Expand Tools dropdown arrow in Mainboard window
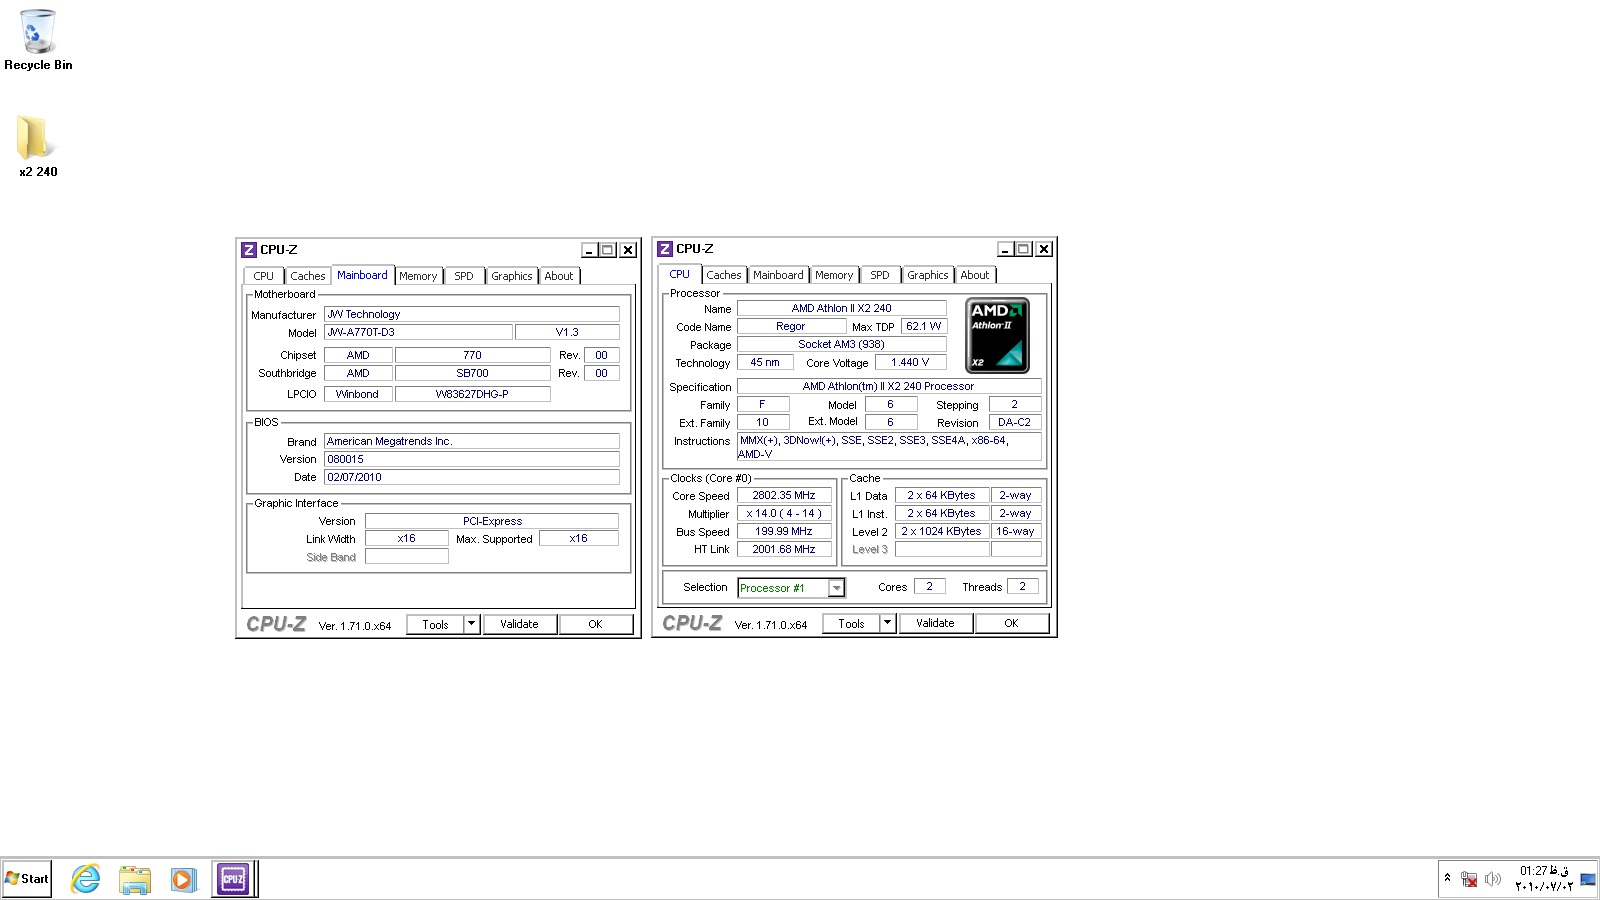The width and height of the screenshot is (1600, 900). coord(472,624)
